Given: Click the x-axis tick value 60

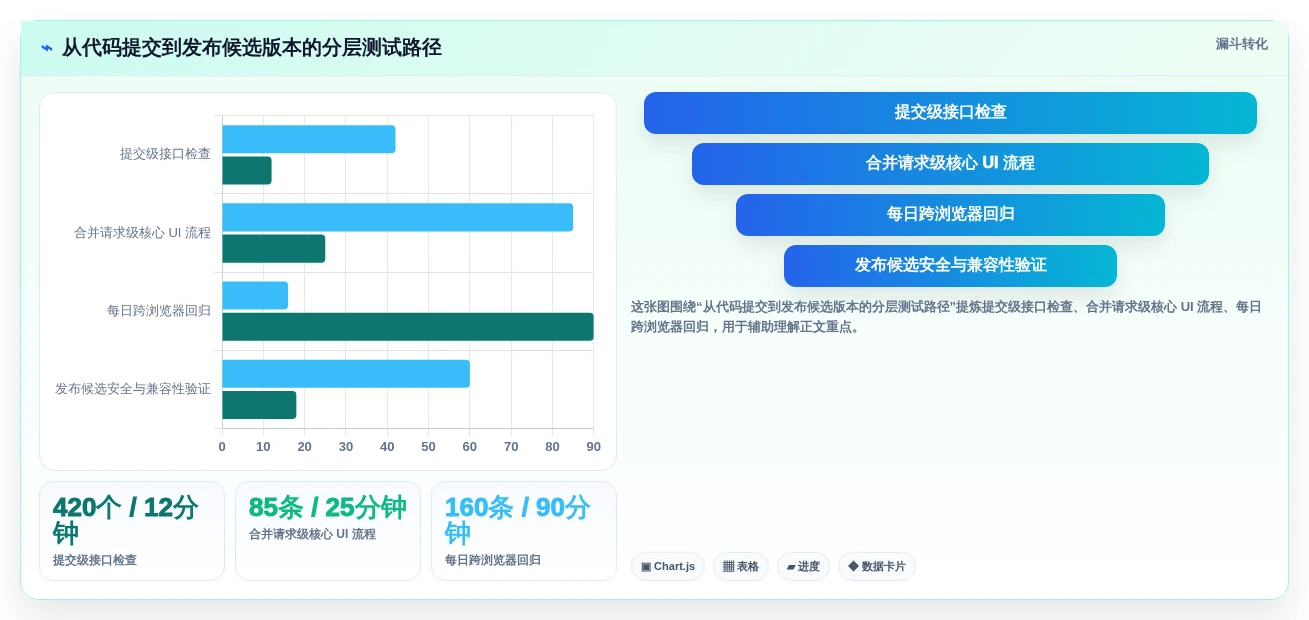Looking at the screenshot, I should 469,447.
